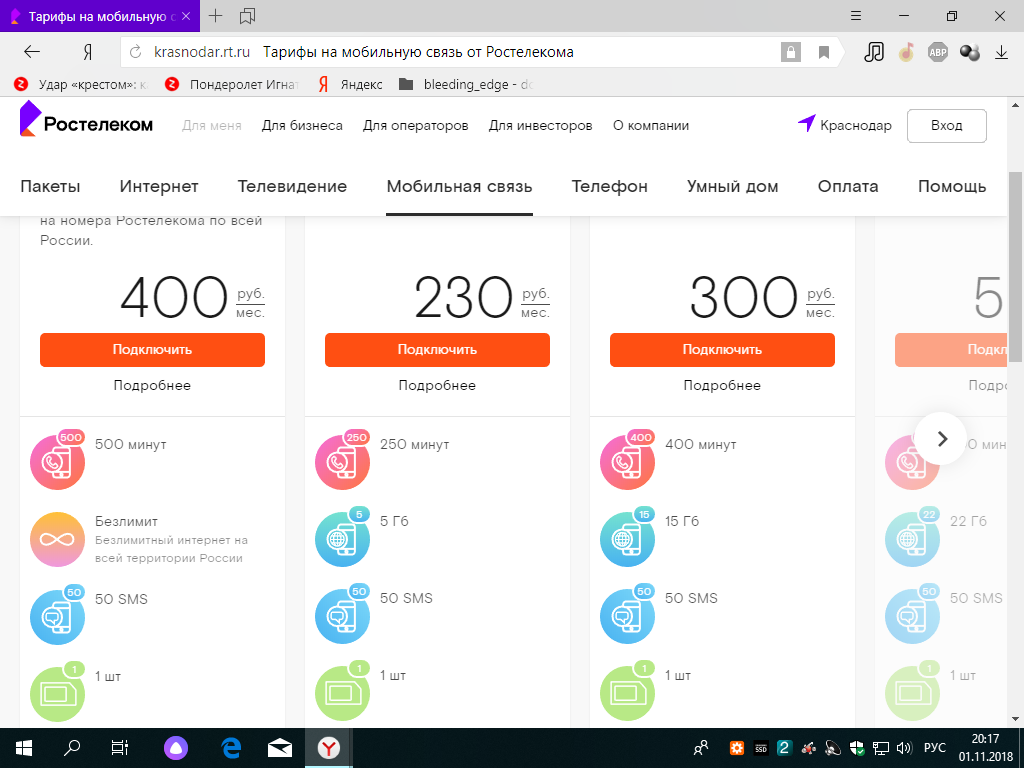Screen dimensions: 1024x768
Task: Click the 500 minutes phone icon
Action: coord(57,460)
